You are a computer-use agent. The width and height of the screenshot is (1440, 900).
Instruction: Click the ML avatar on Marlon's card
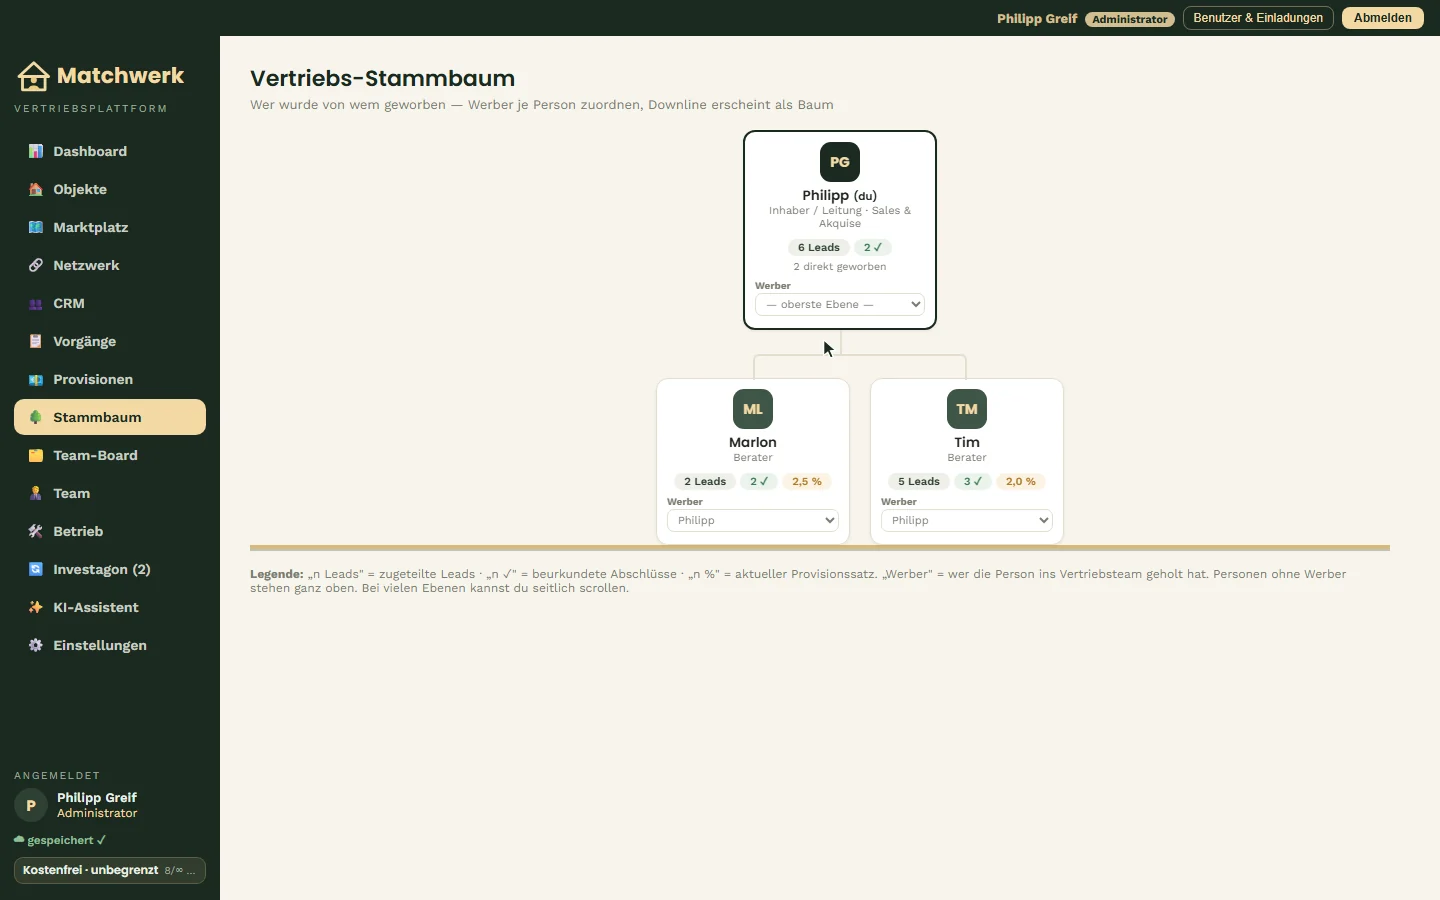coord(753,409)
